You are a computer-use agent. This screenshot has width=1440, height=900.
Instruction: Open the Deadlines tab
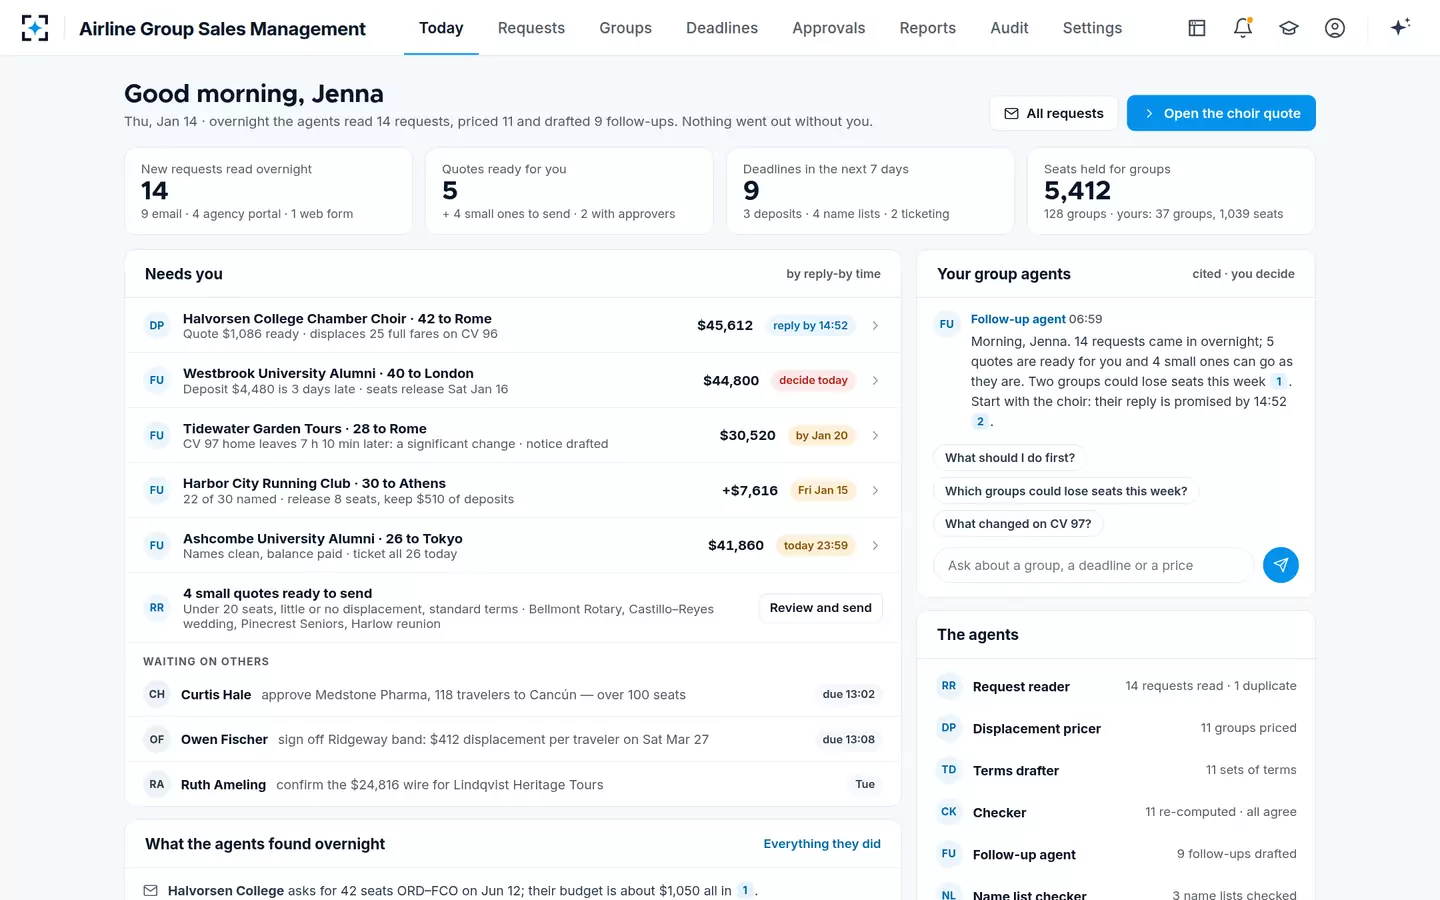(x=722, y=28)
